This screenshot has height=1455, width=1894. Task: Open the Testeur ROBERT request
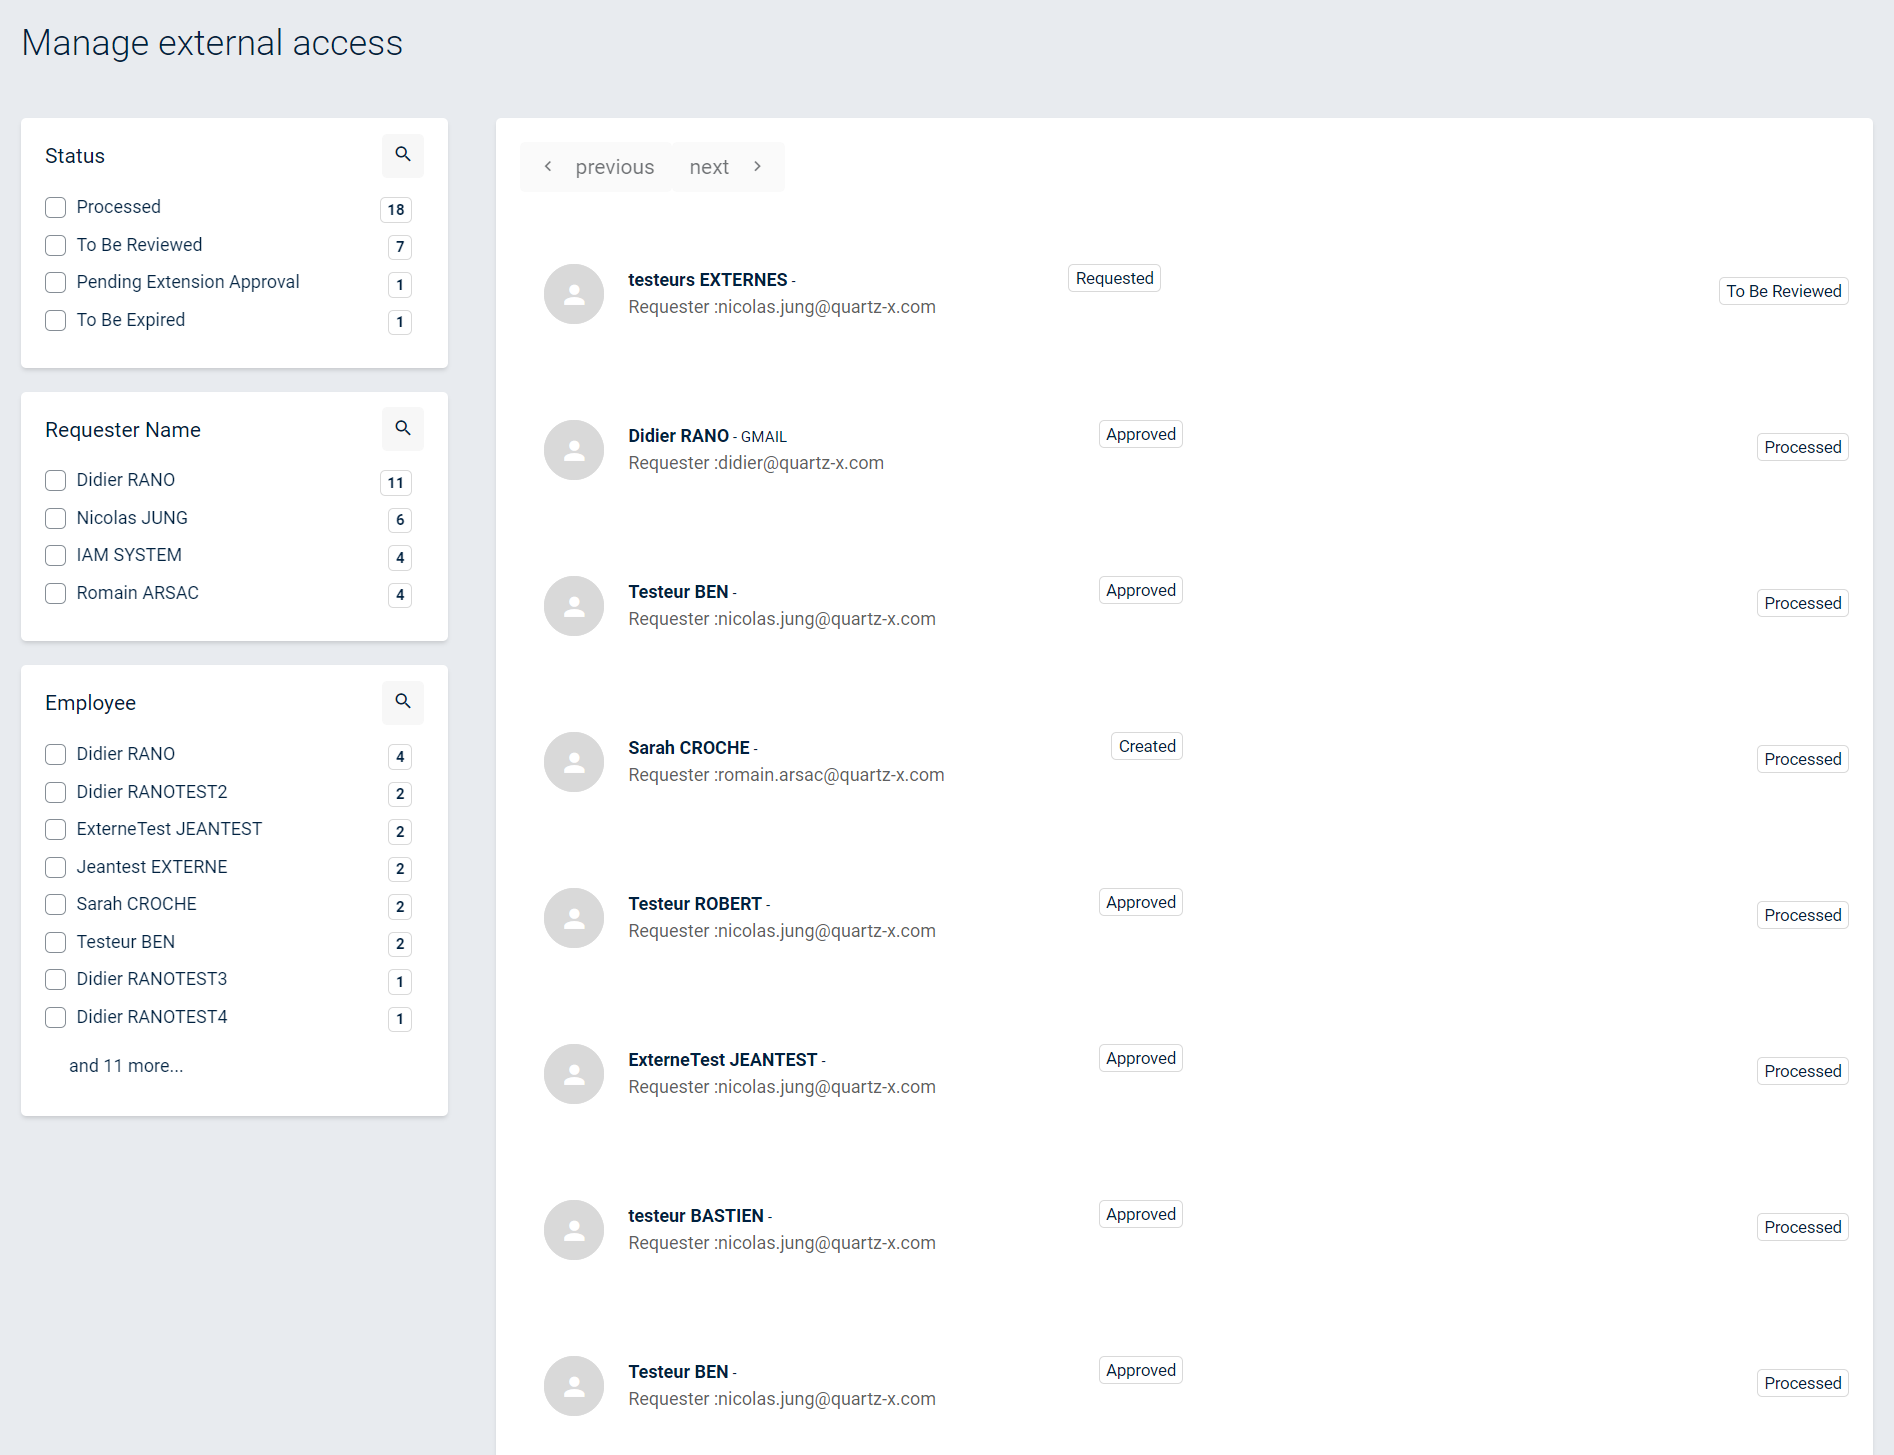pos(695,904)
